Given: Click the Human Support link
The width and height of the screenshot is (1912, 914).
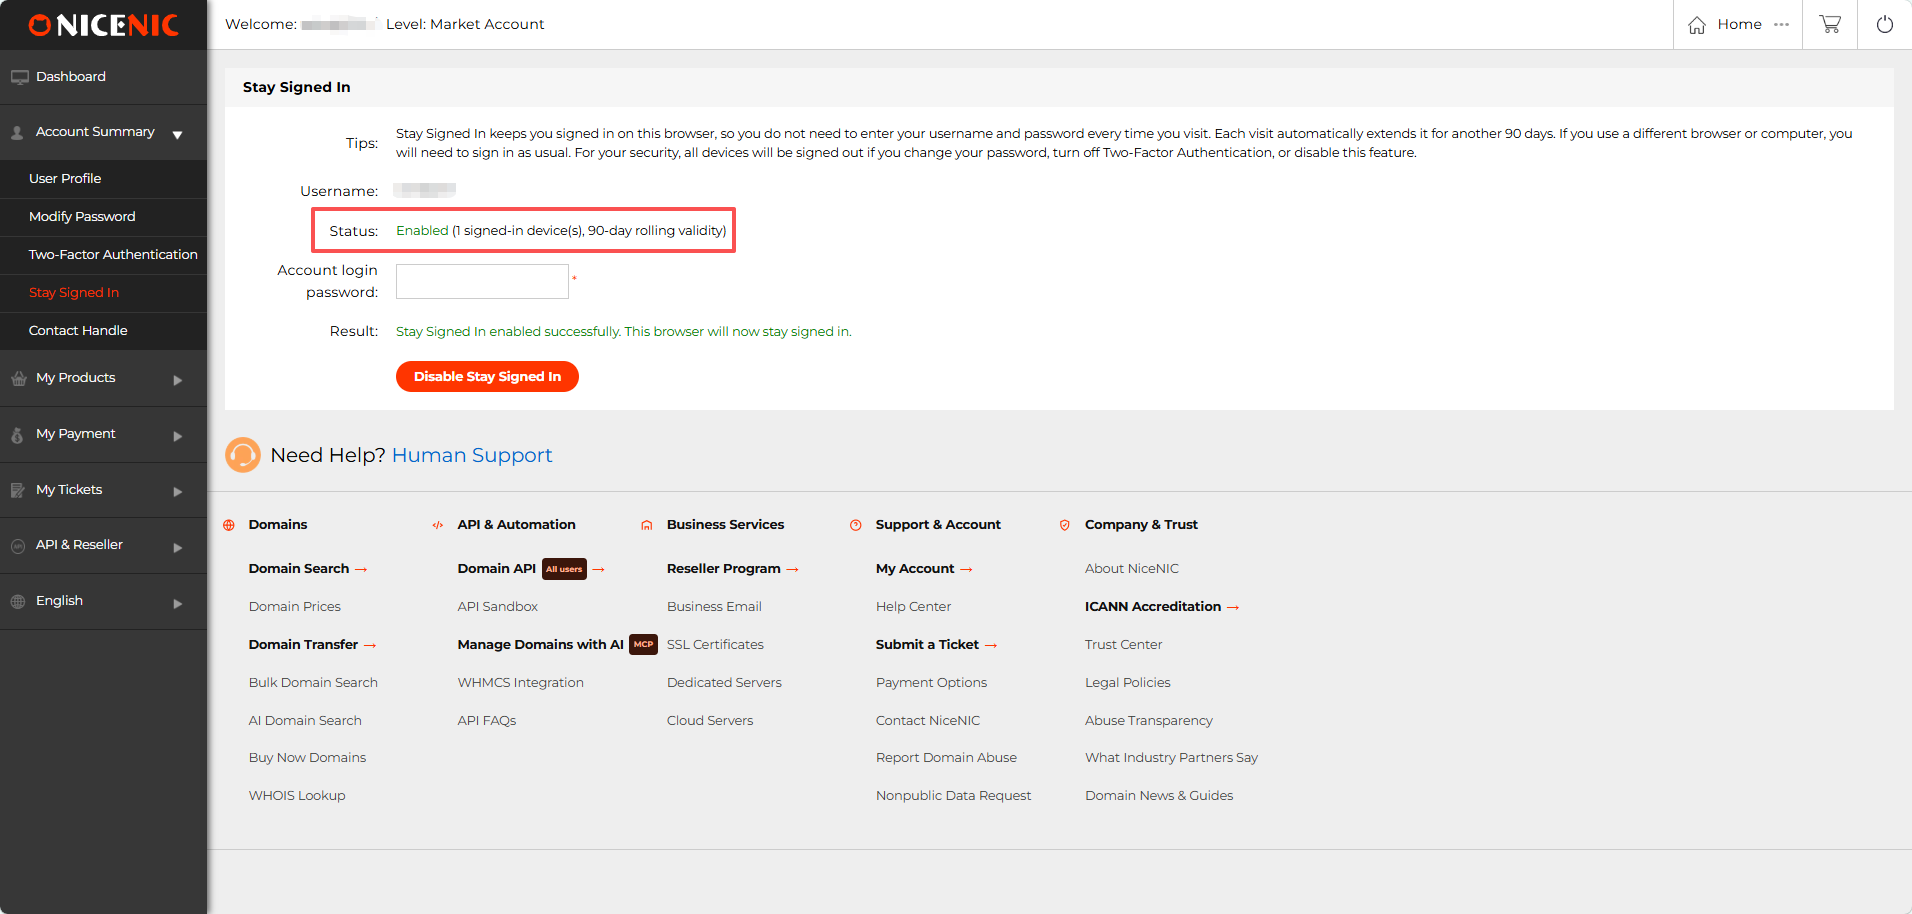Looking at the screenshot, I should pyautogui.click(x=472, y=455).
